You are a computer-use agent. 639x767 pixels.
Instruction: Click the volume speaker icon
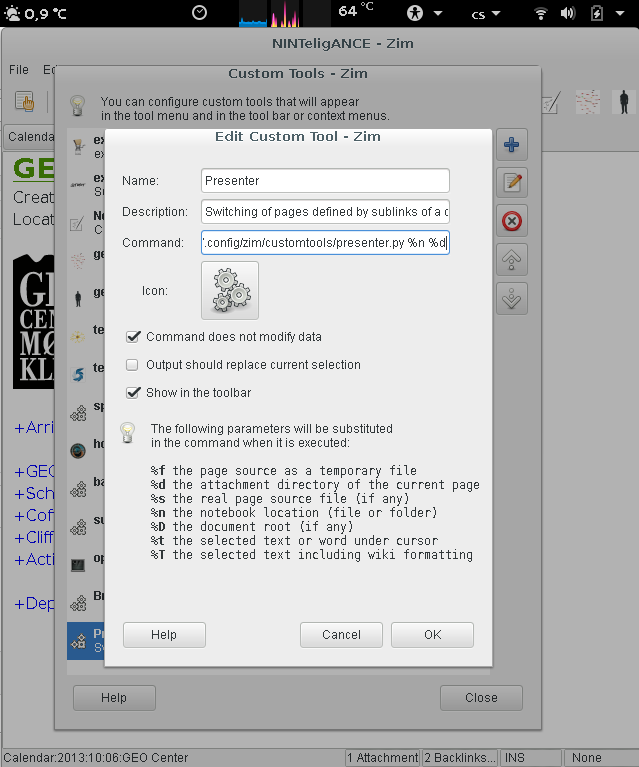(x=569, y=13)
